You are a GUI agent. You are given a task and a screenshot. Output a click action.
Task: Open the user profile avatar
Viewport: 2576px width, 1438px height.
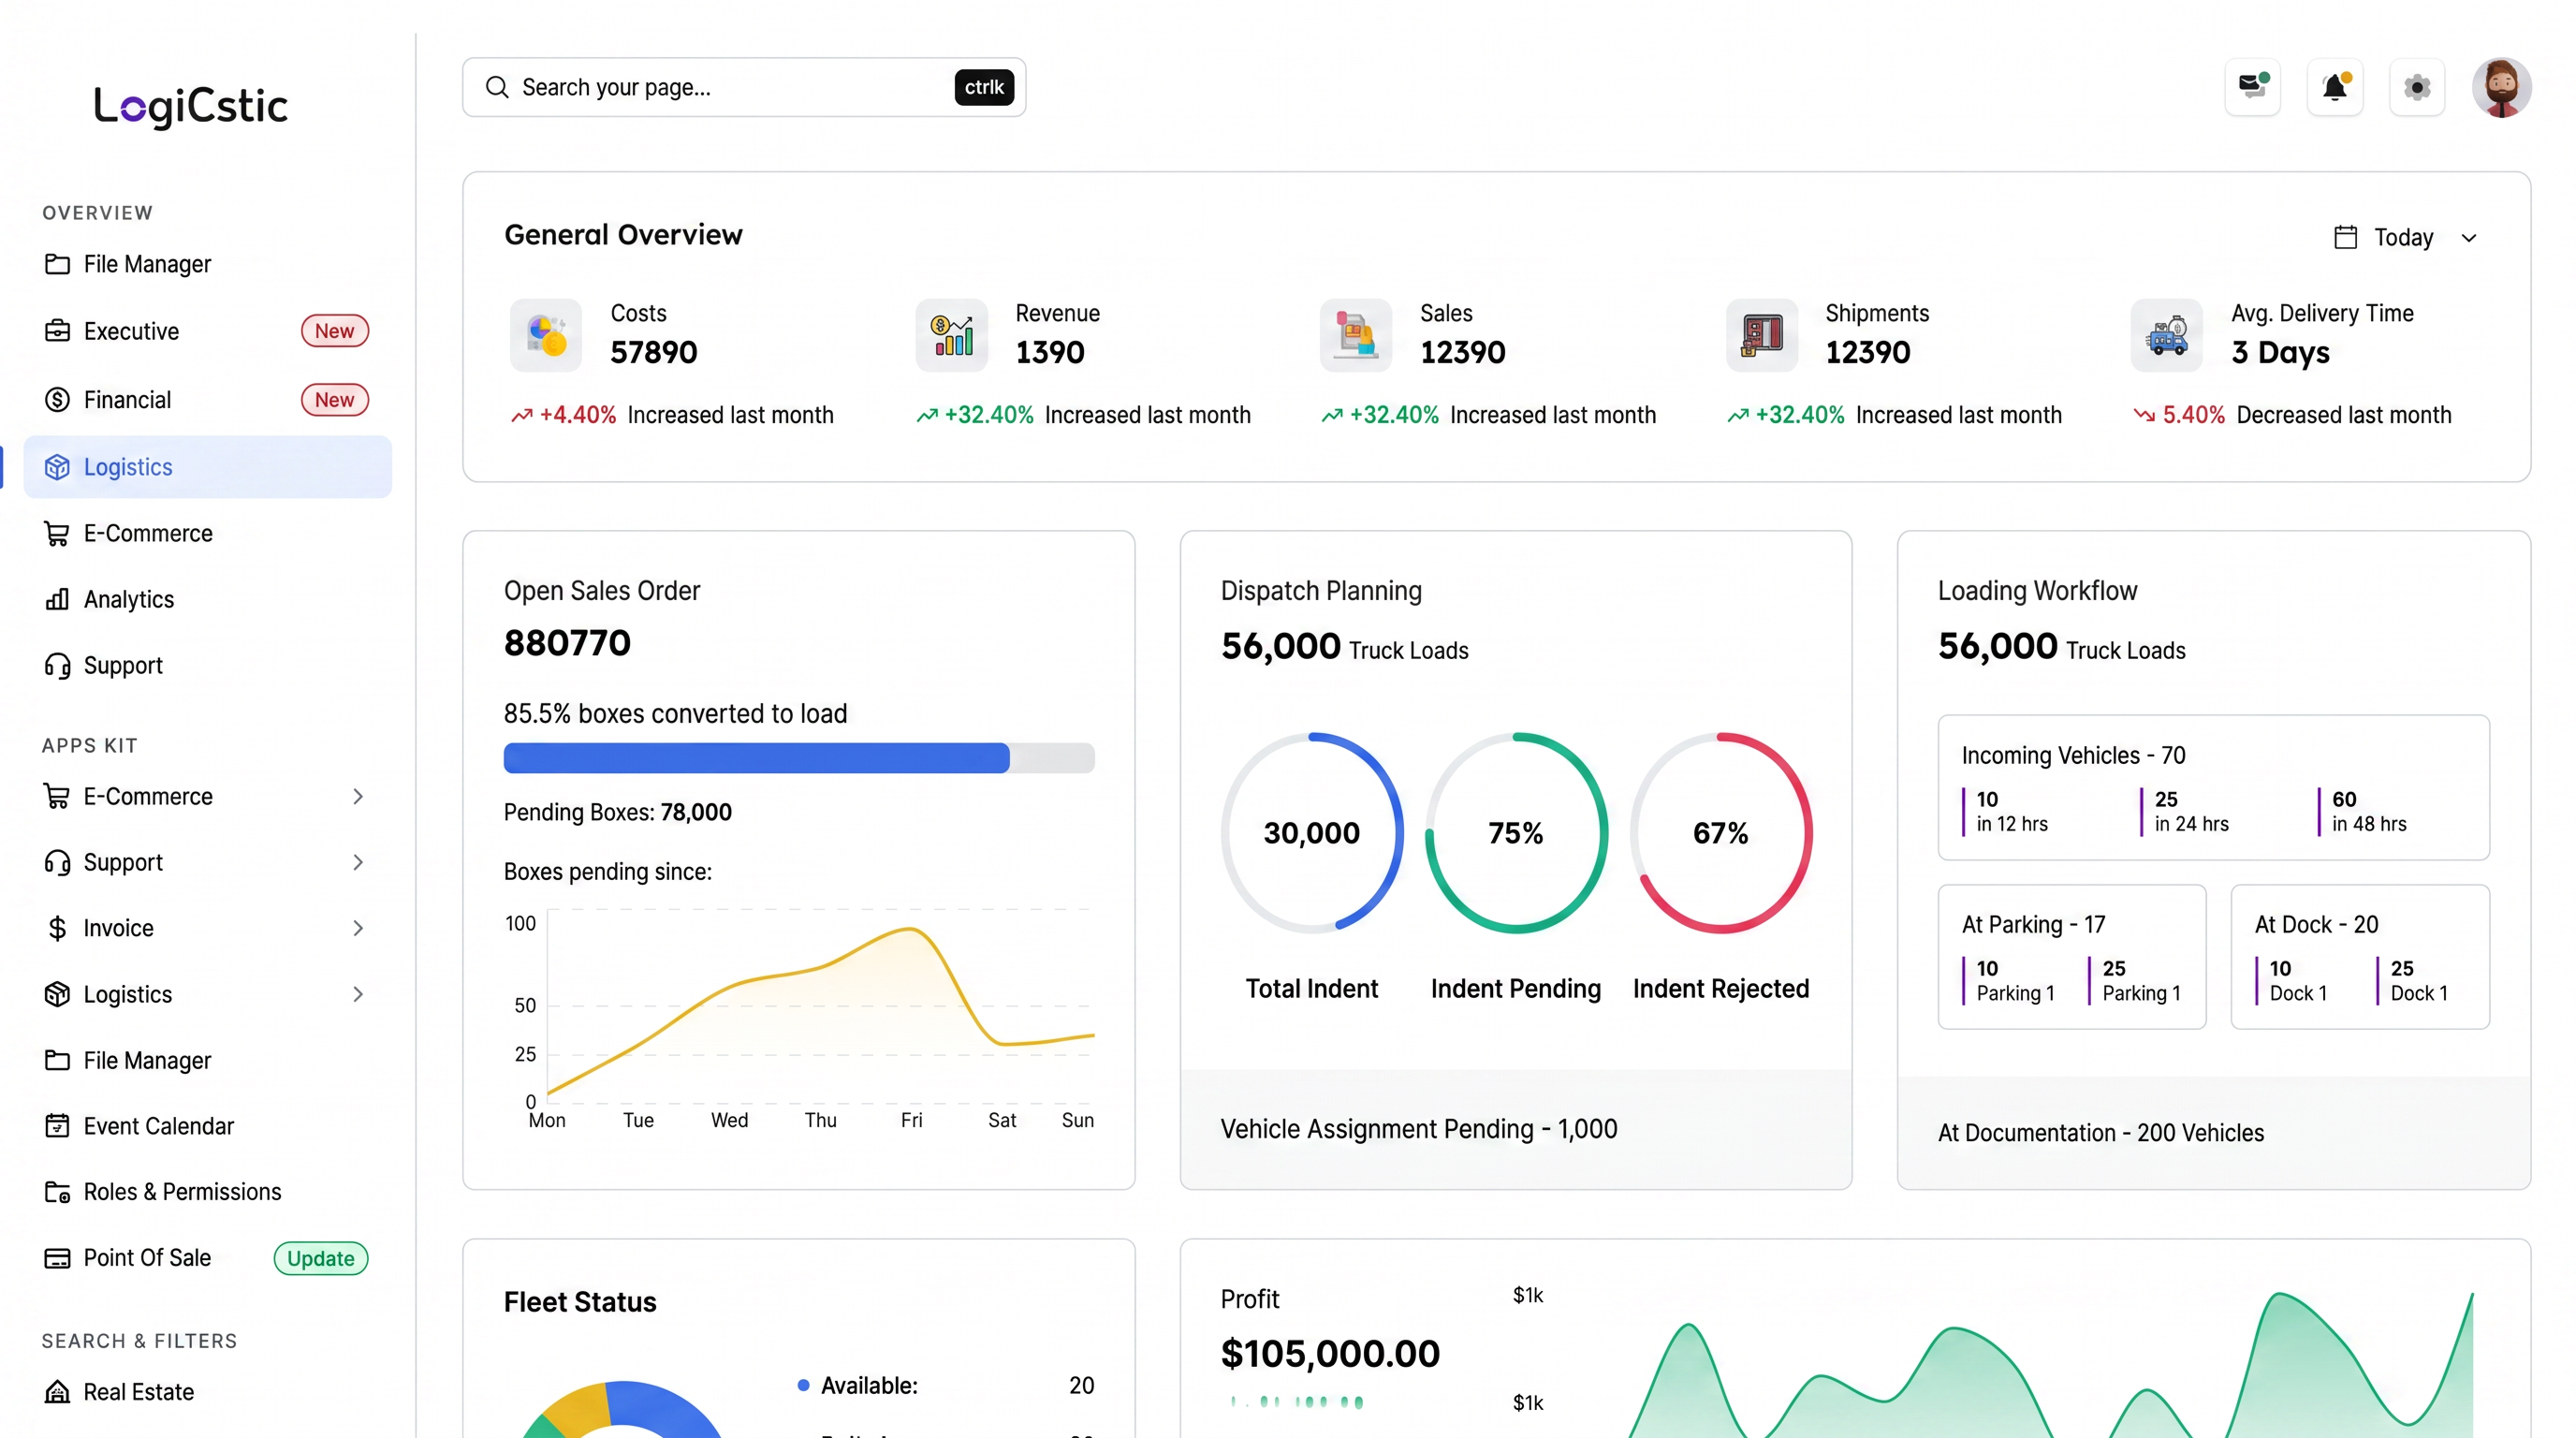coord(2501,87)
